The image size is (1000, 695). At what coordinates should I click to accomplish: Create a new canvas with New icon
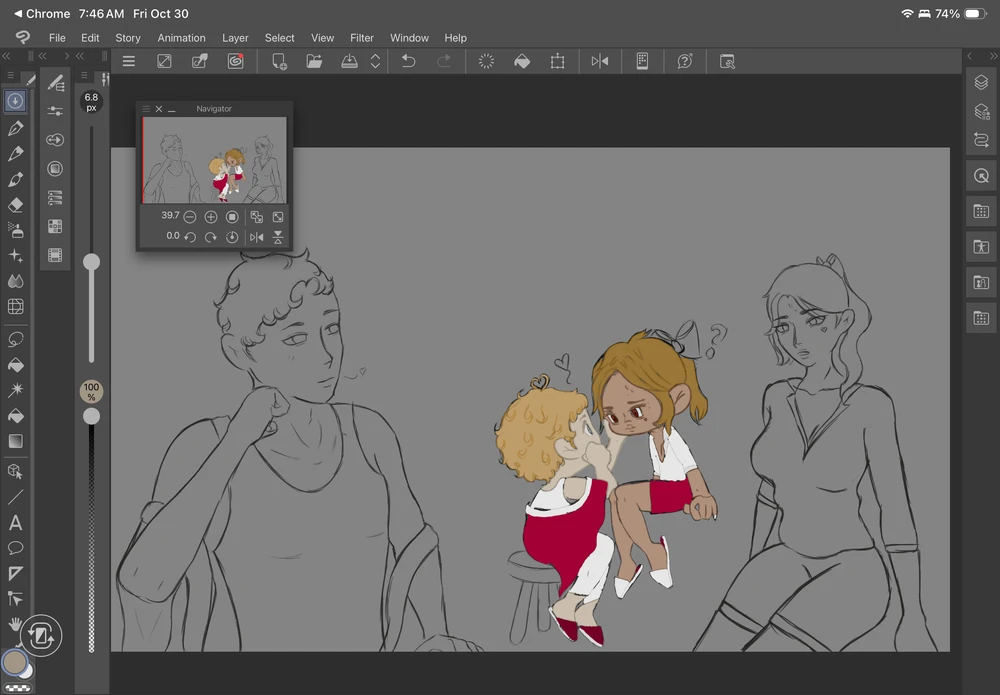279,61
